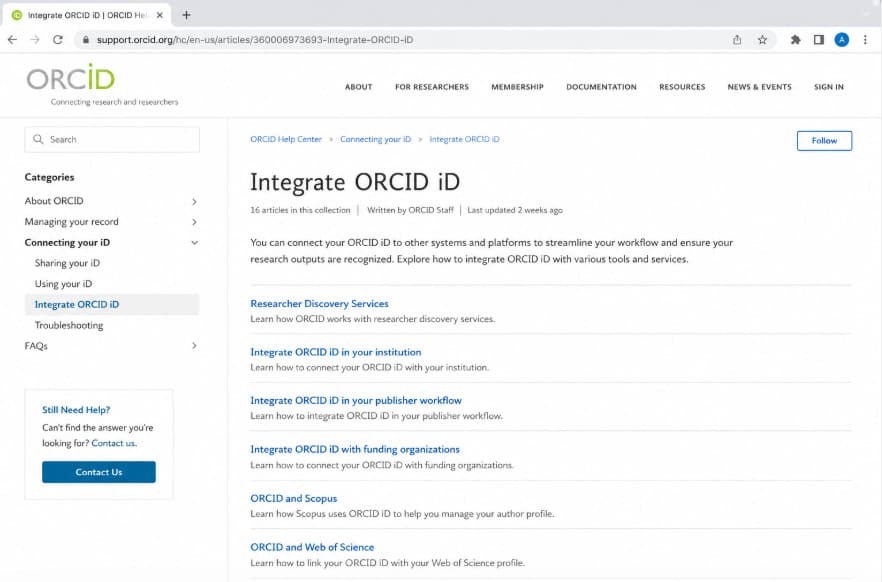Viewport: 882px width, 582px height.
Task: Click SIGN IN in the top navigation
Action: click(x=829, y=87)
